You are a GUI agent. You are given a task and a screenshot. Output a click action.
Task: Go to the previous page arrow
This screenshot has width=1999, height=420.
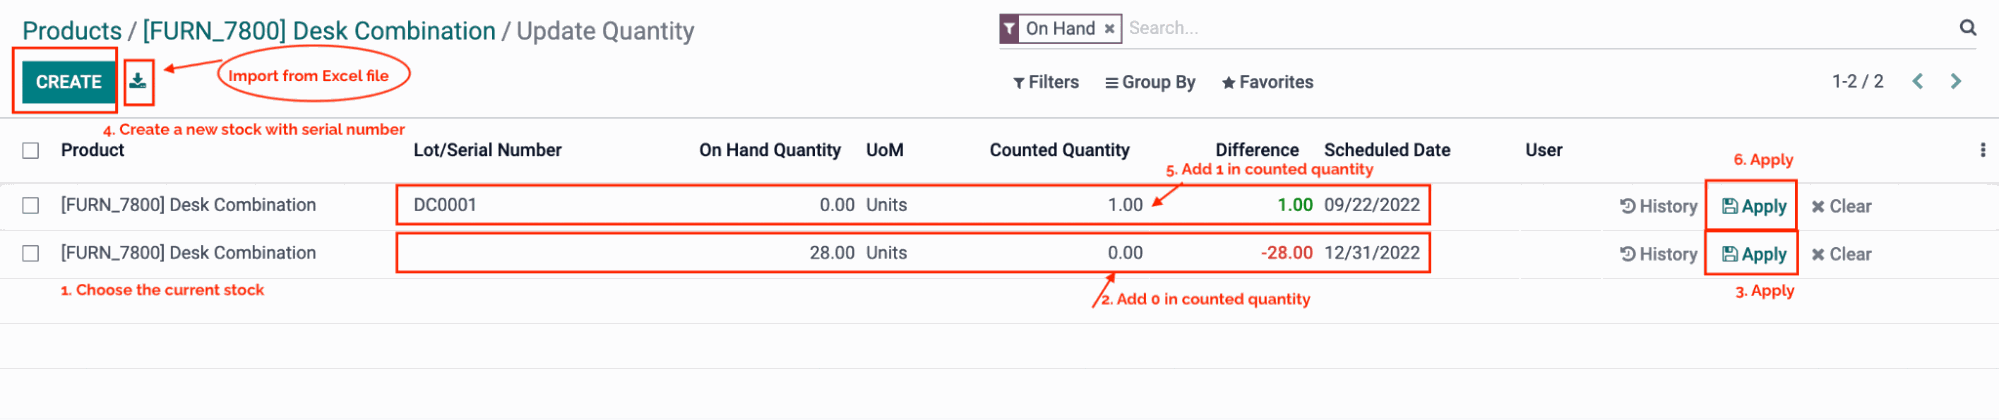coord(1918,82)
